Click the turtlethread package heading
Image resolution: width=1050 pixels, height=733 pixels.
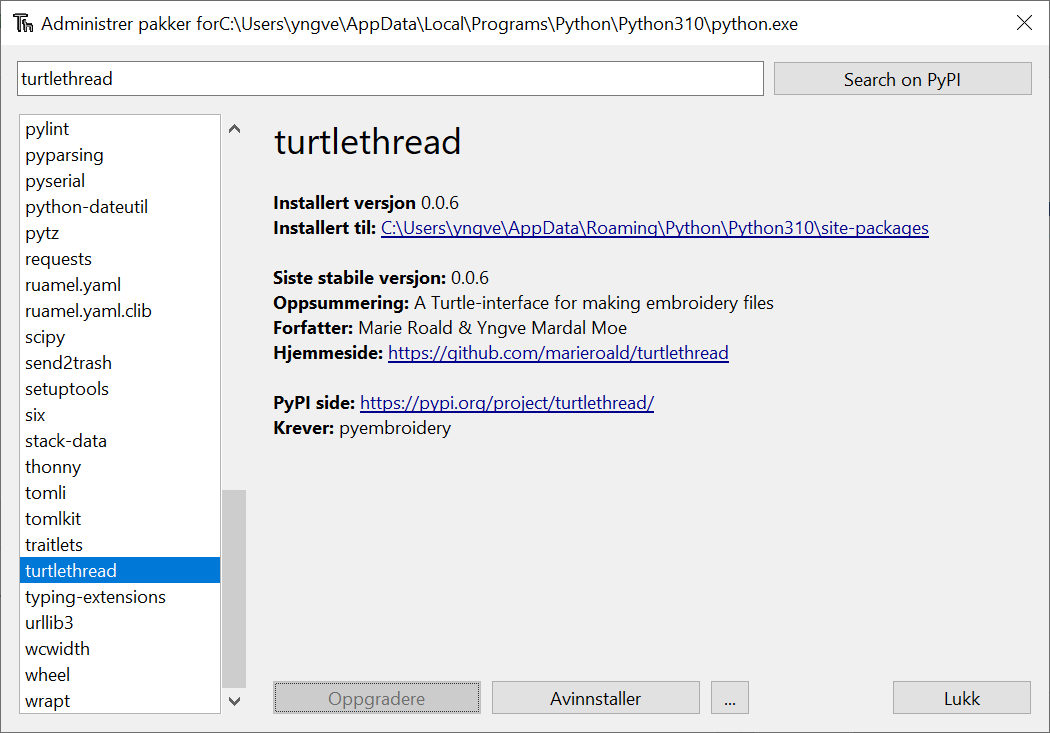(368, 142)
